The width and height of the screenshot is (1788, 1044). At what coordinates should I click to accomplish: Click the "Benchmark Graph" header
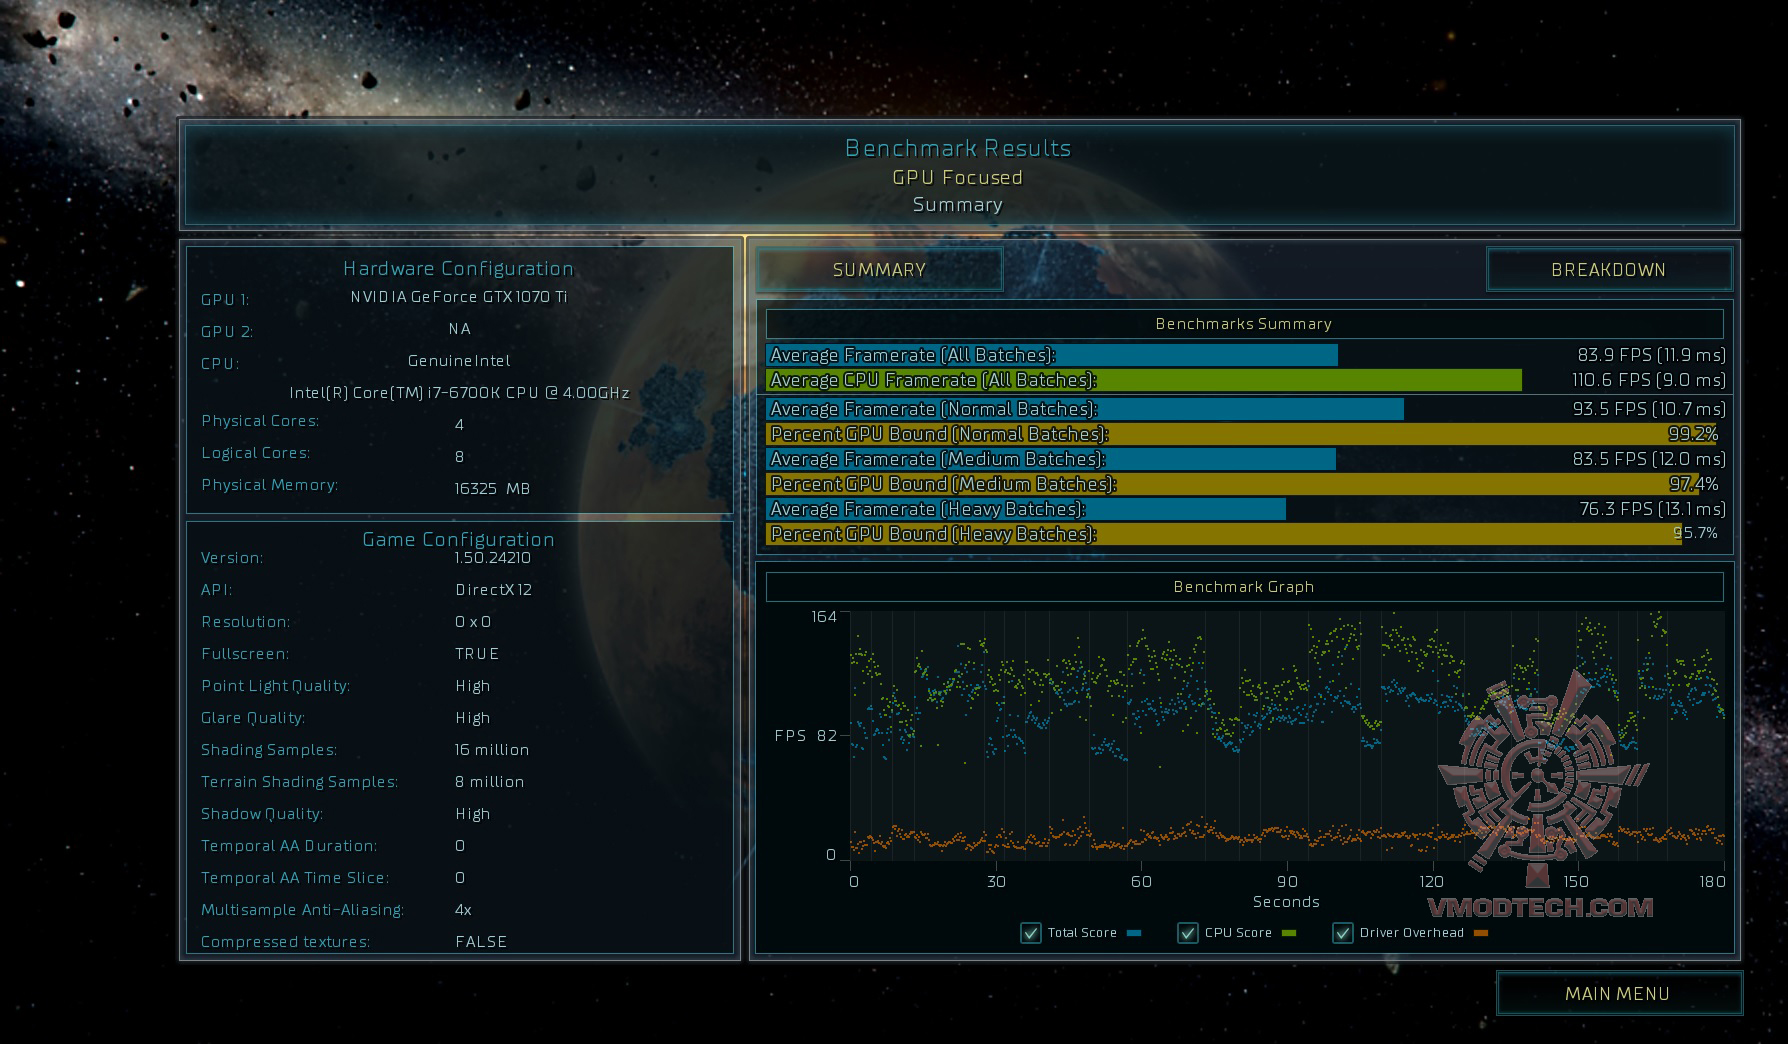tap(1244, 587)
